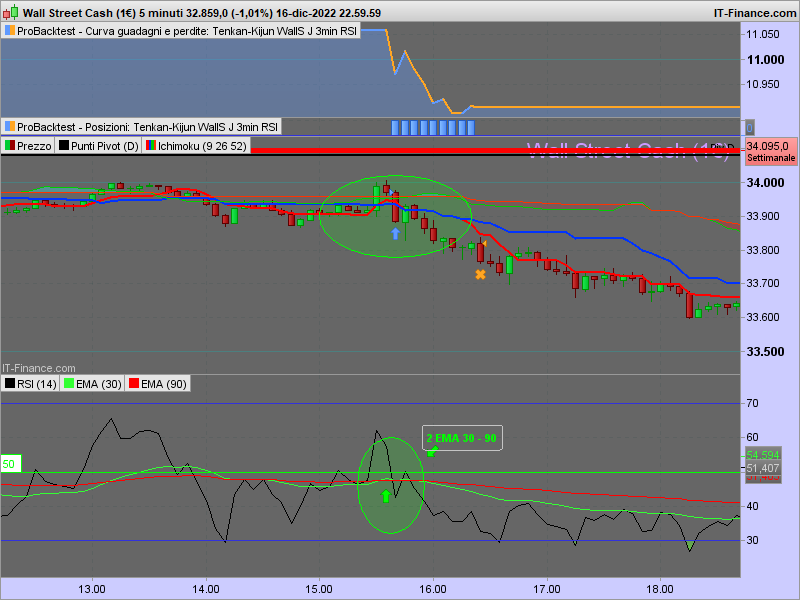
Task: Click the black swatch beside Punti Pivot (D)
Action: [x=63, y=145]
